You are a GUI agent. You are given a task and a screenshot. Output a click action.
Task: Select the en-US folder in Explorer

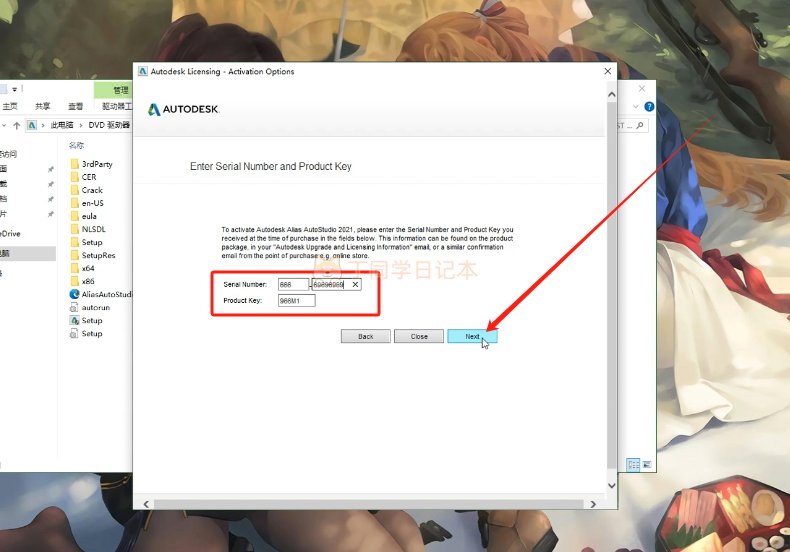coord(87,203)
